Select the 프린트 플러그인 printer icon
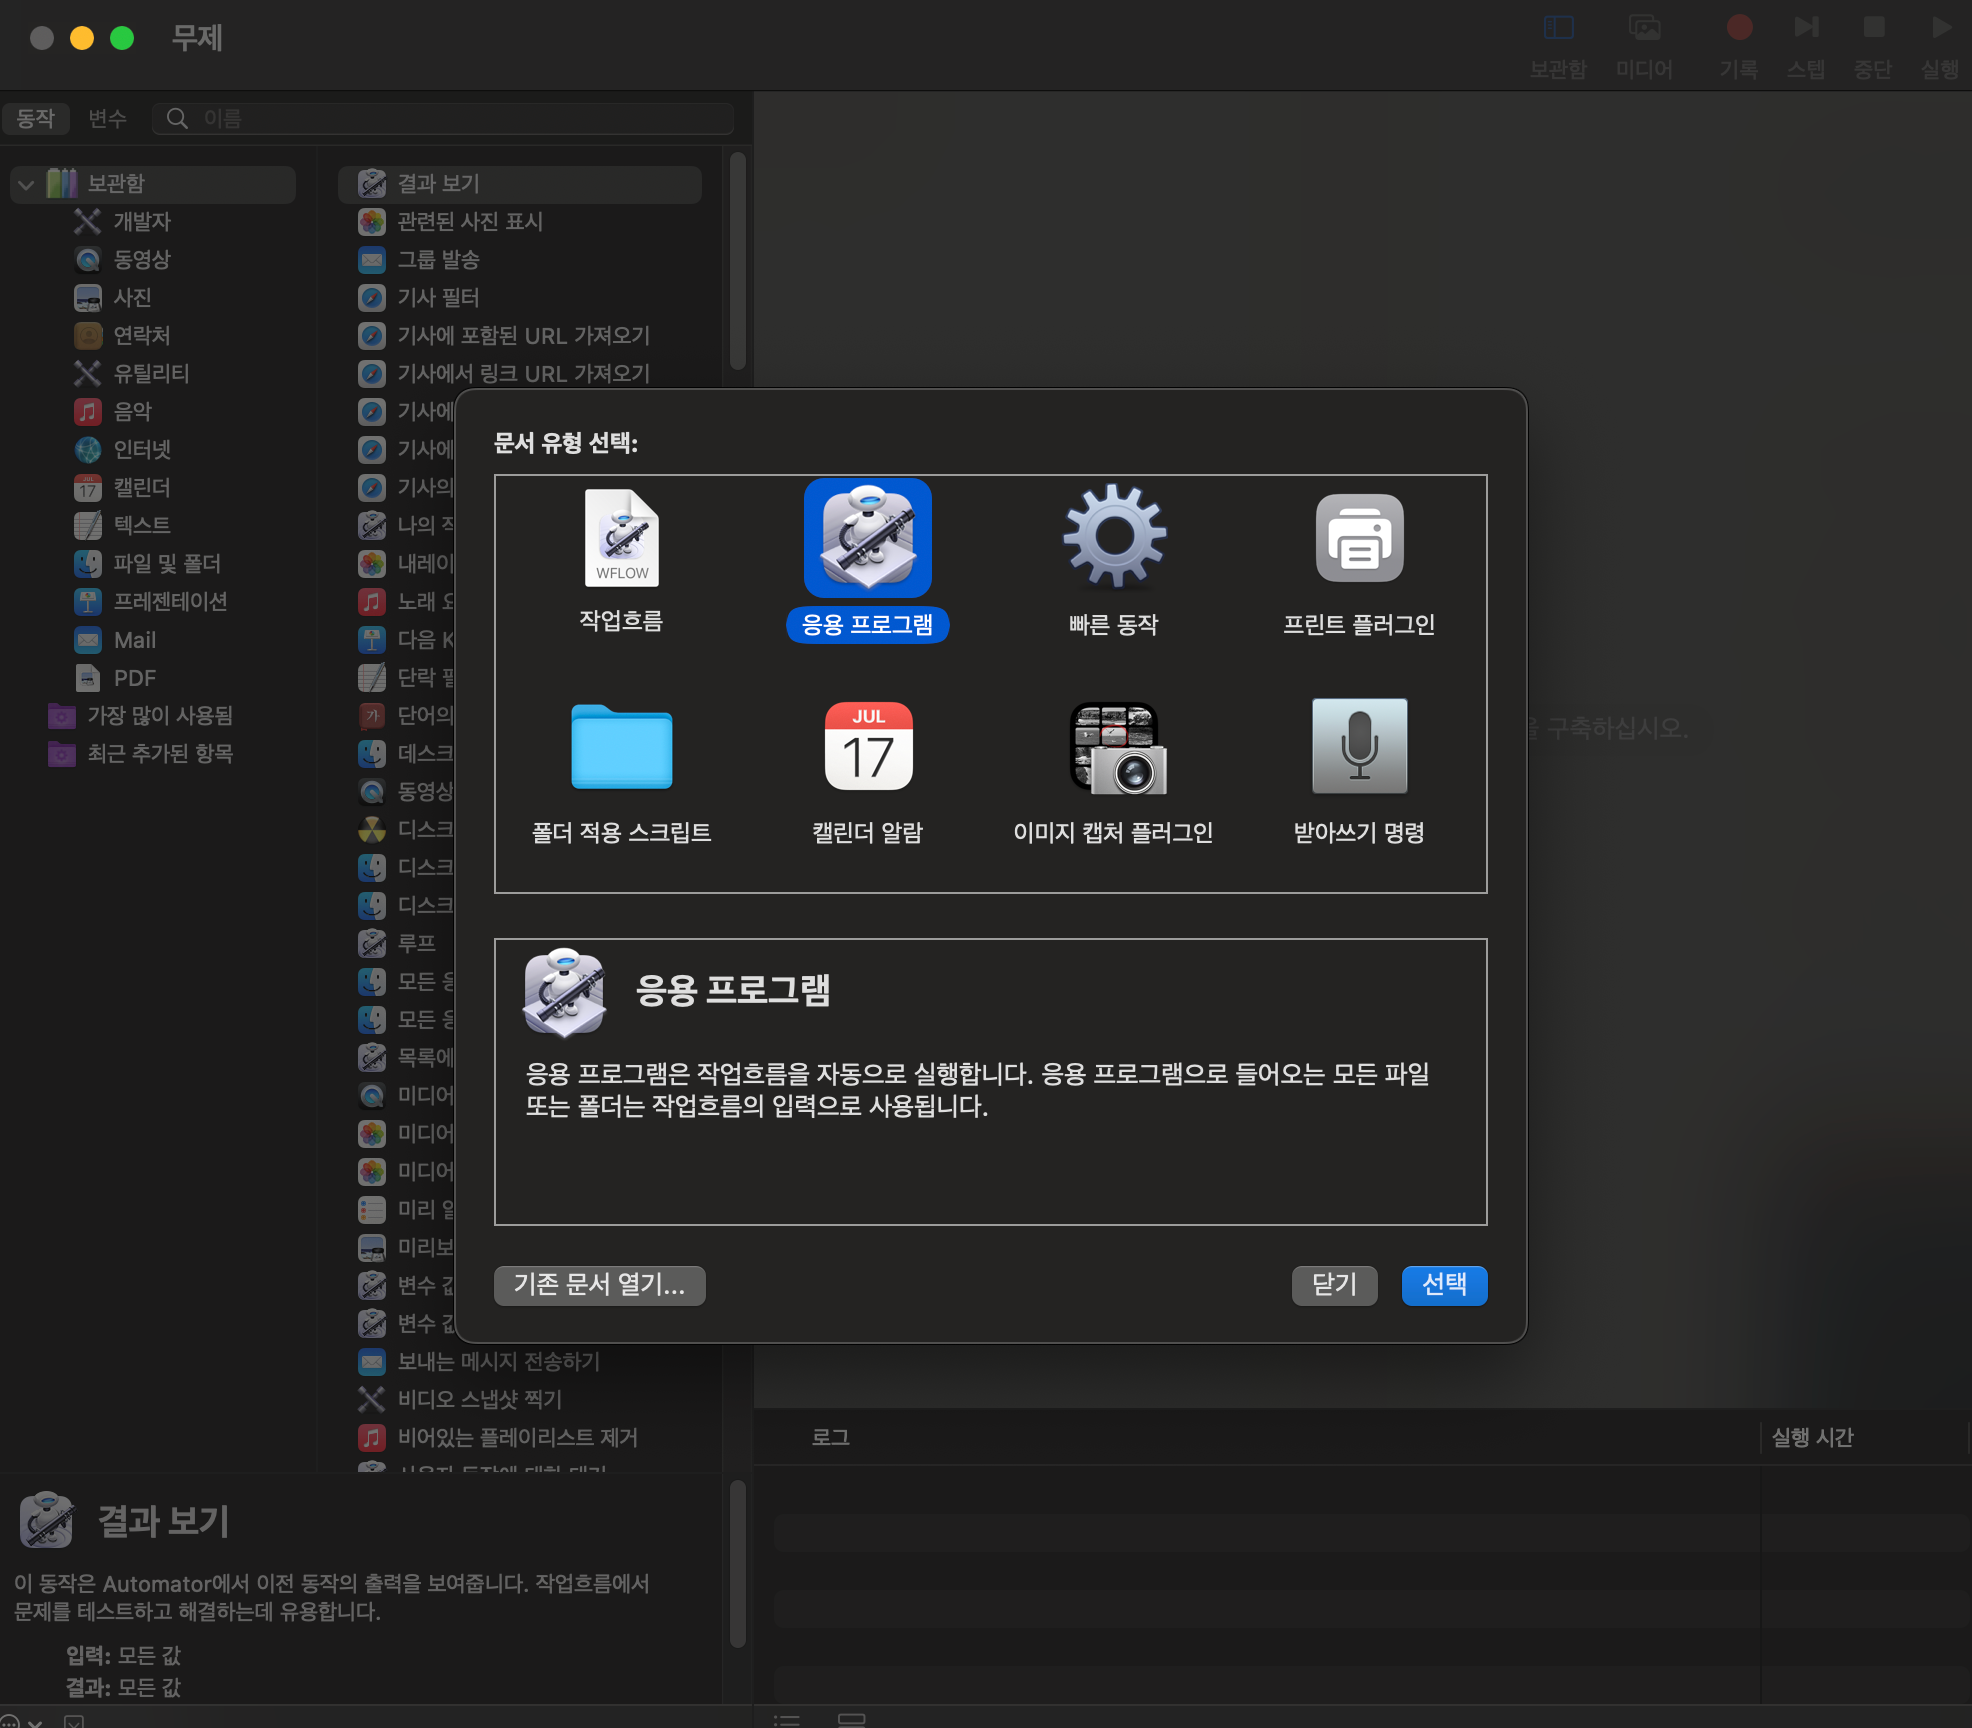The width and height of the screenshot is (1972, 1728). tap(1359, 539)
